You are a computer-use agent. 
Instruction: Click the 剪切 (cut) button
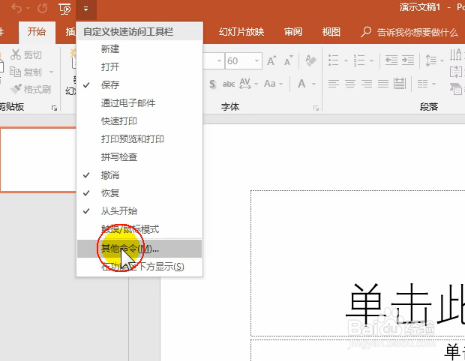(26, 55)
